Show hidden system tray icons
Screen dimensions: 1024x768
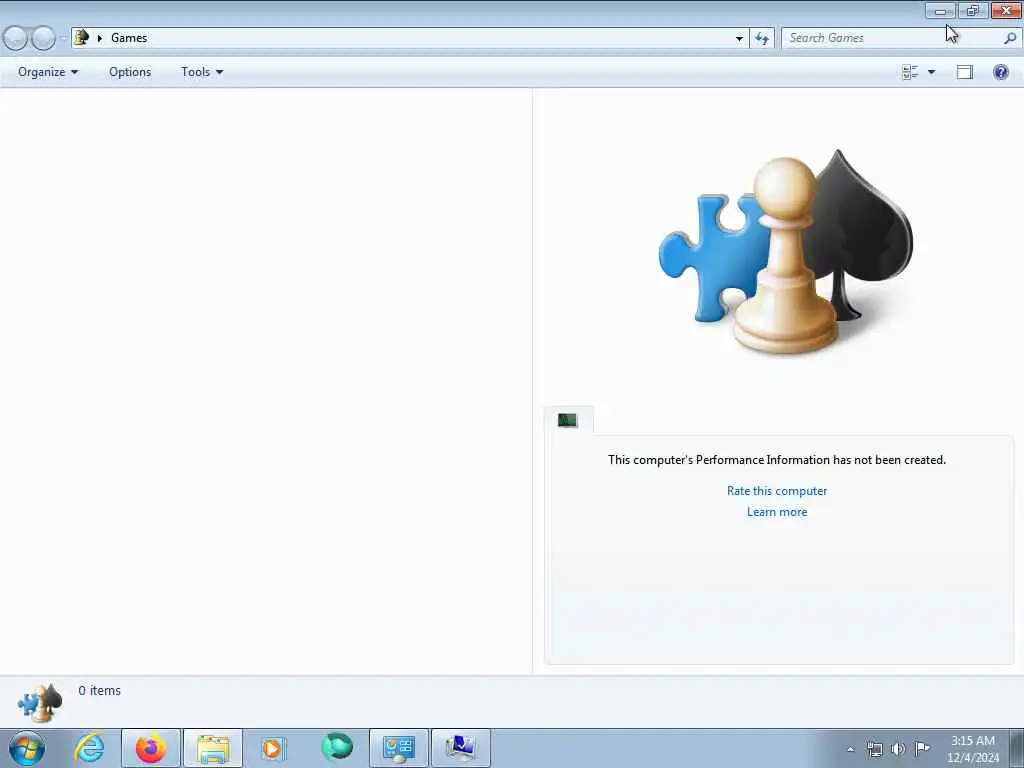(x=850, y=749)
